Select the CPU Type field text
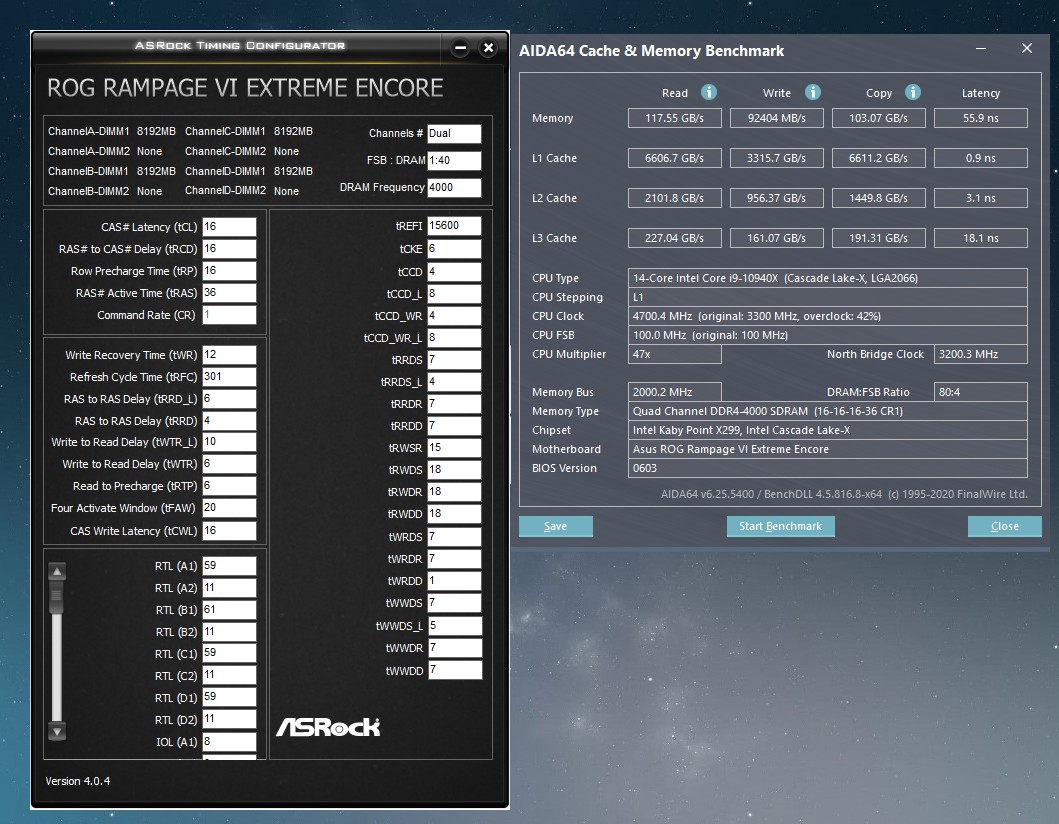The height and width of the screenshot is (824, 1059). (x=827, y=278)
